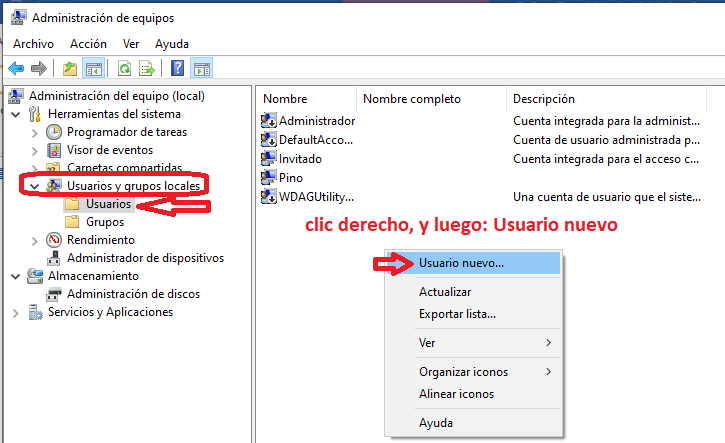The width and height of the screenshot is (725, 443).
Task: Click the Administrador de dispositivos icon
Action: pos(54,258)
